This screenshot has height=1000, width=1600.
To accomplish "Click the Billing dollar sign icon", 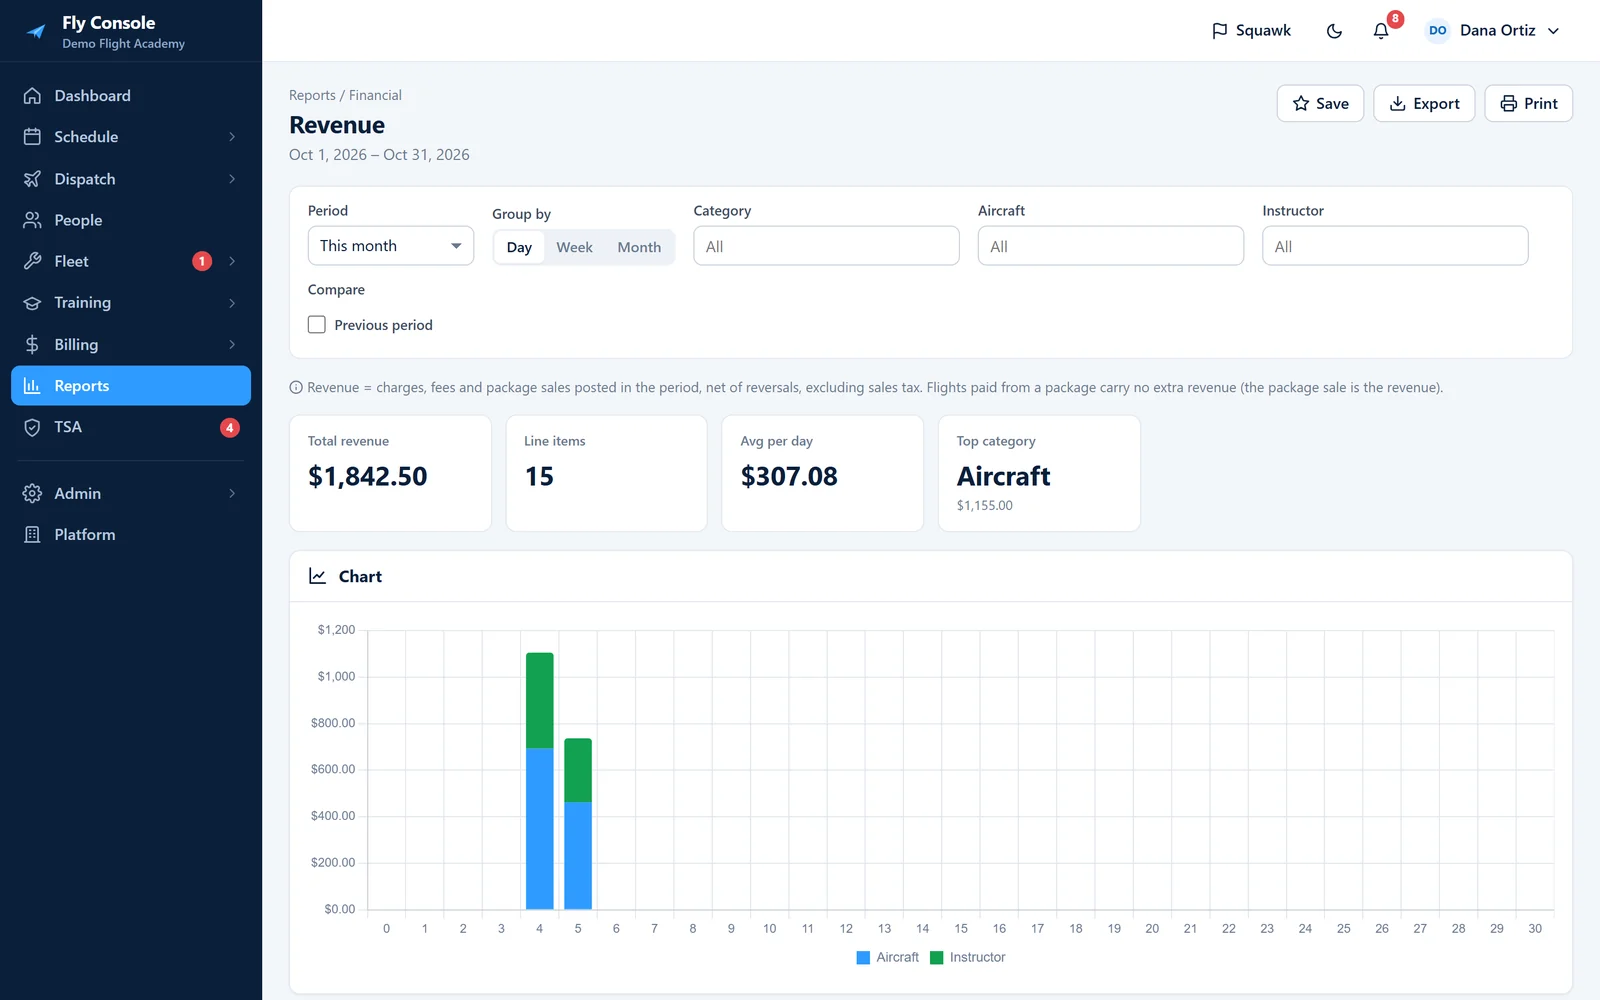I will 32,344.
